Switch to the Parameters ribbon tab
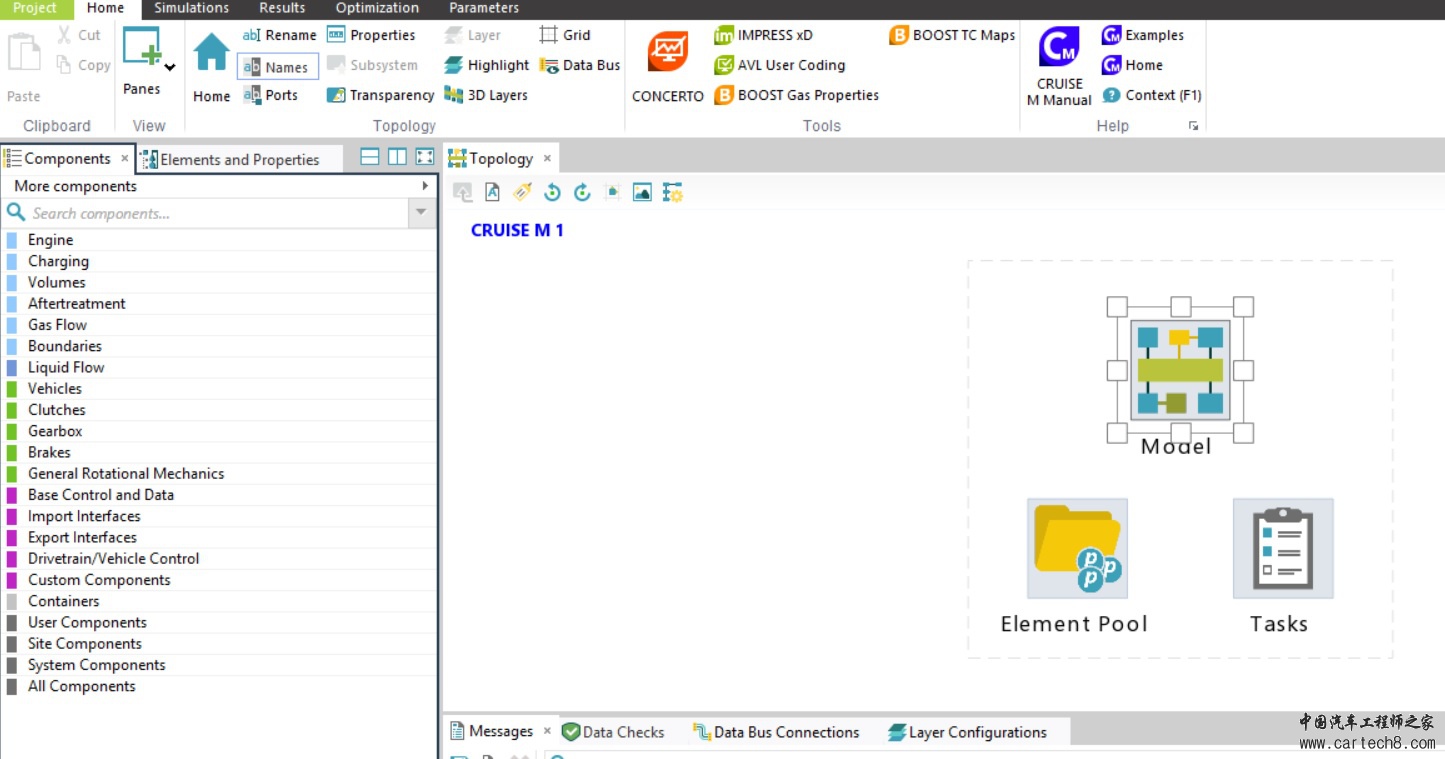The image size is (1445, 759). pyautogui.click(x=484, y=8)
